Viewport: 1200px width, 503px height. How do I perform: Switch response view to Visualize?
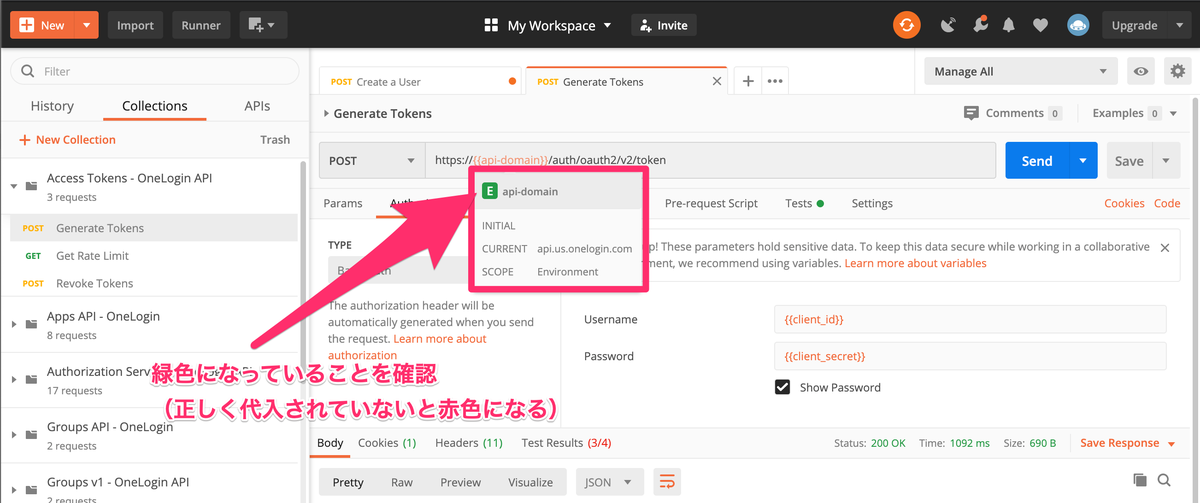[x=530, y=482]
